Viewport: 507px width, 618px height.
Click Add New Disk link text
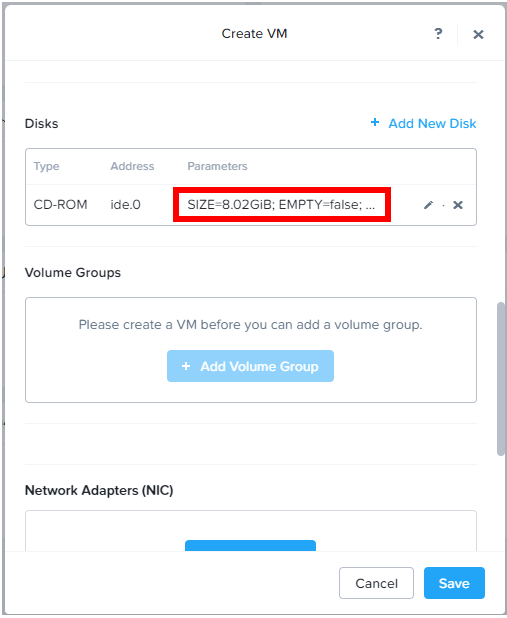point(432,123)
